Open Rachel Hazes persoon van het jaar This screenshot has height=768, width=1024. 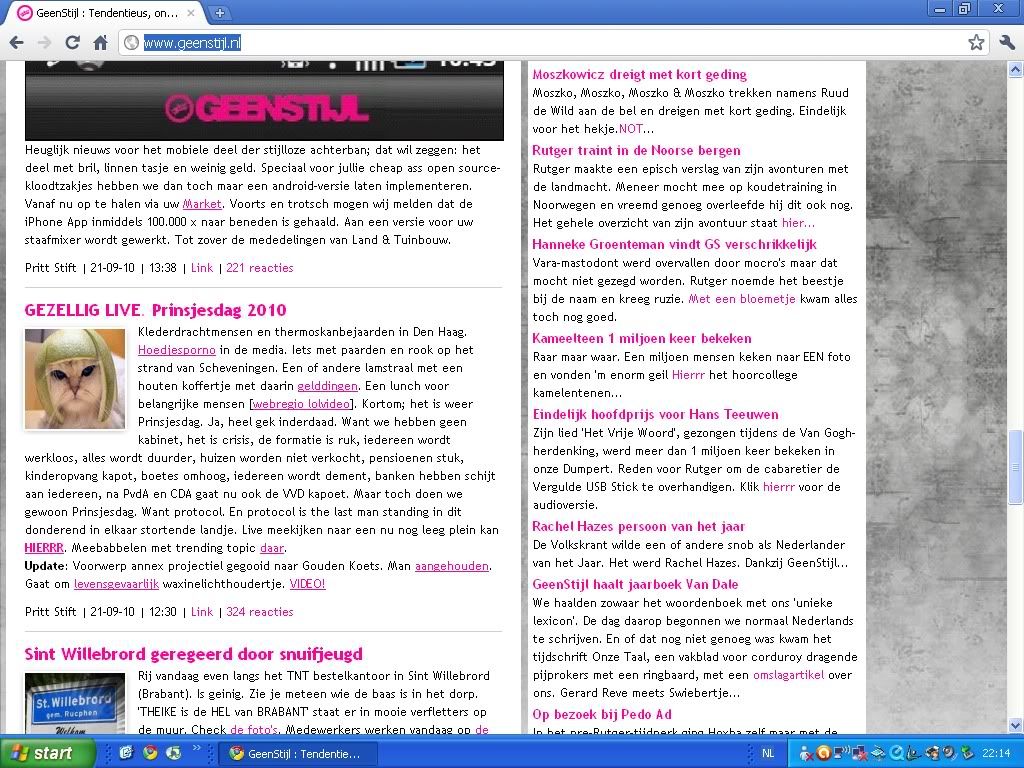click(639, 526)
